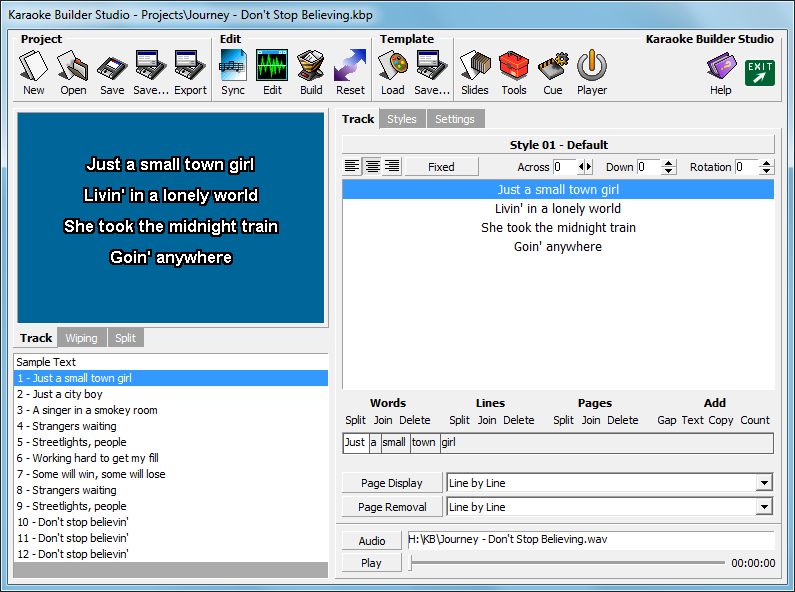Viewport: 795px width, 592px height.
Task: Expand the Page Display dropdown
Action: [764, 483]
